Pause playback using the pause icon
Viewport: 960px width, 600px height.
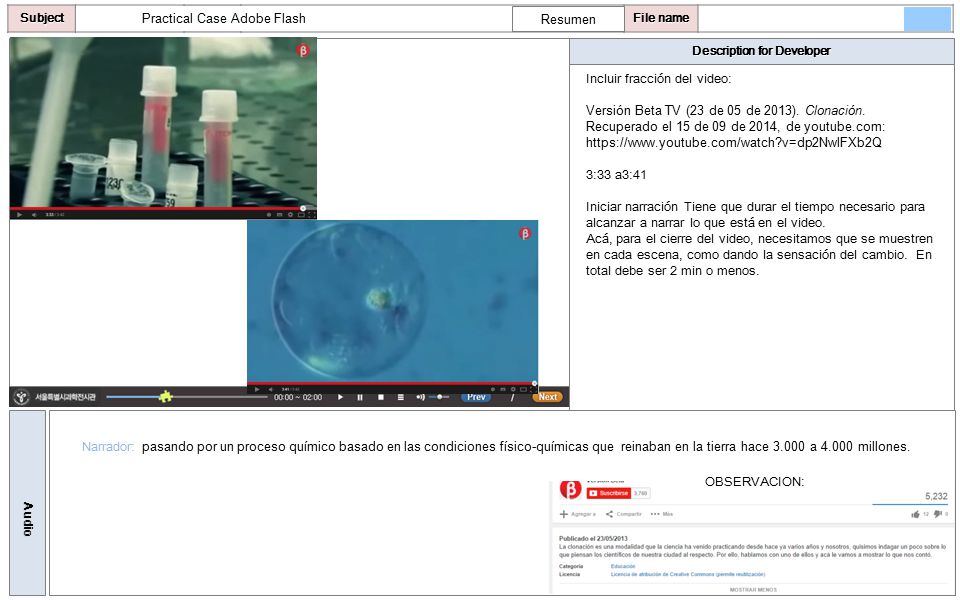[360, 397]
